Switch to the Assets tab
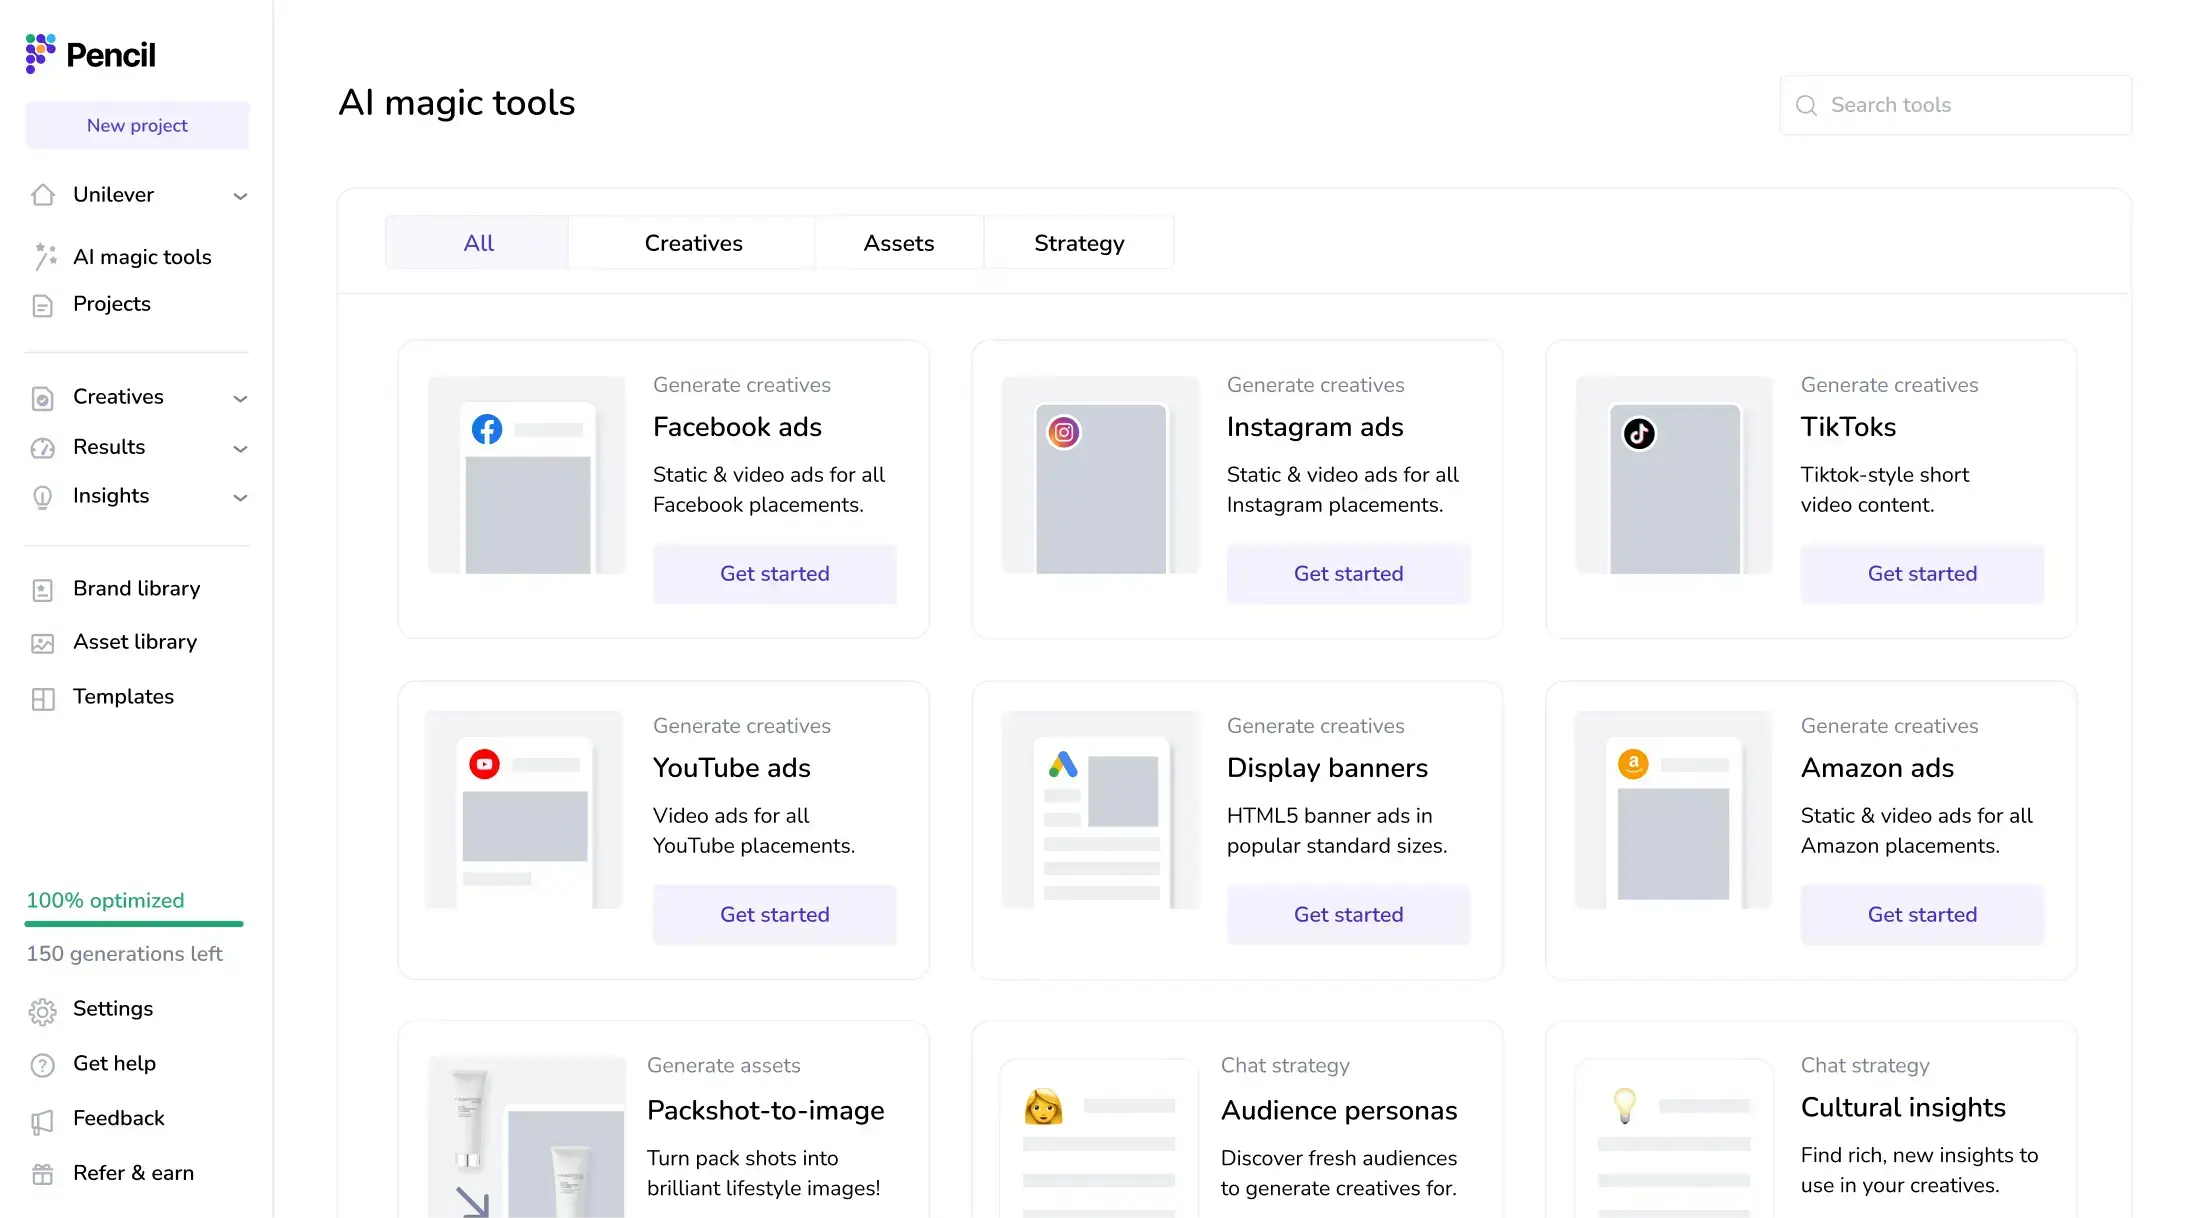The image size is (2192, 1218). [x=898, y=243]
